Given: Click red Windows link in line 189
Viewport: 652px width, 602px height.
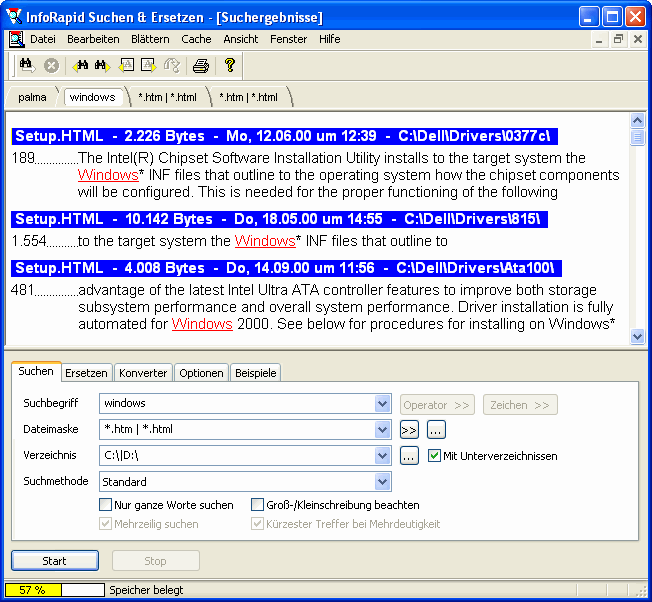Looking at the screenshot, I should pyautogui.click(x=108, y=175).
